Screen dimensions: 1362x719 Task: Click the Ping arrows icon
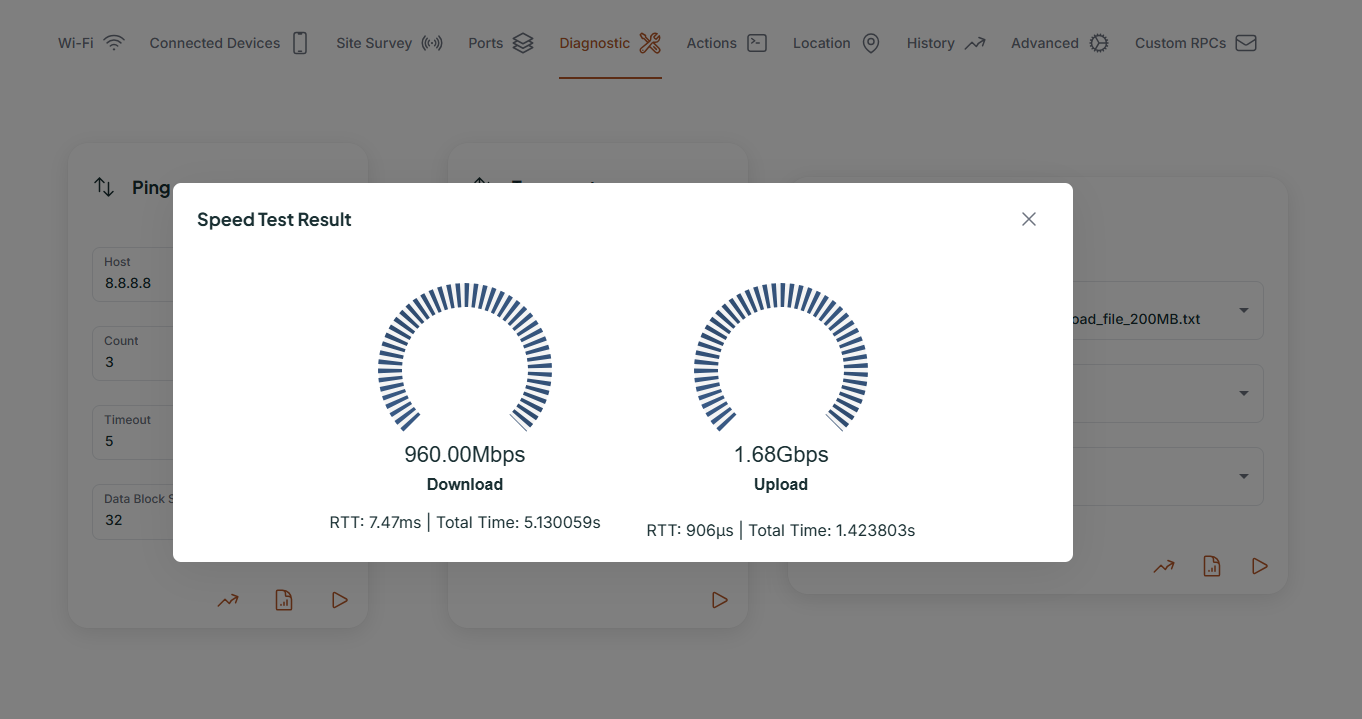tap(104, 187)
